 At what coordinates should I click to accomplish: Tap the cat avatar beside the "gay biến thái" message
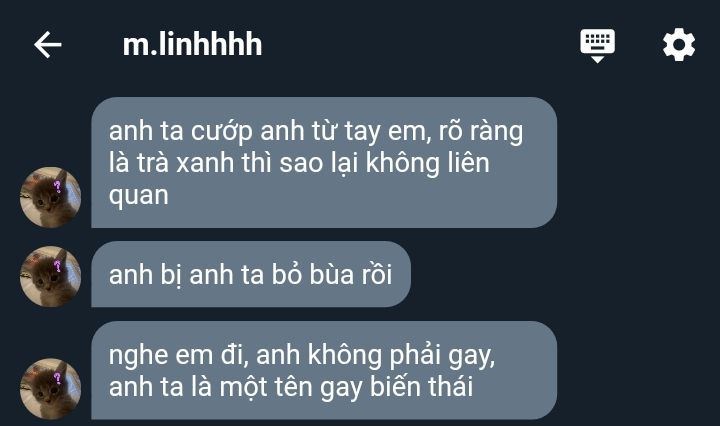(51, 389)
